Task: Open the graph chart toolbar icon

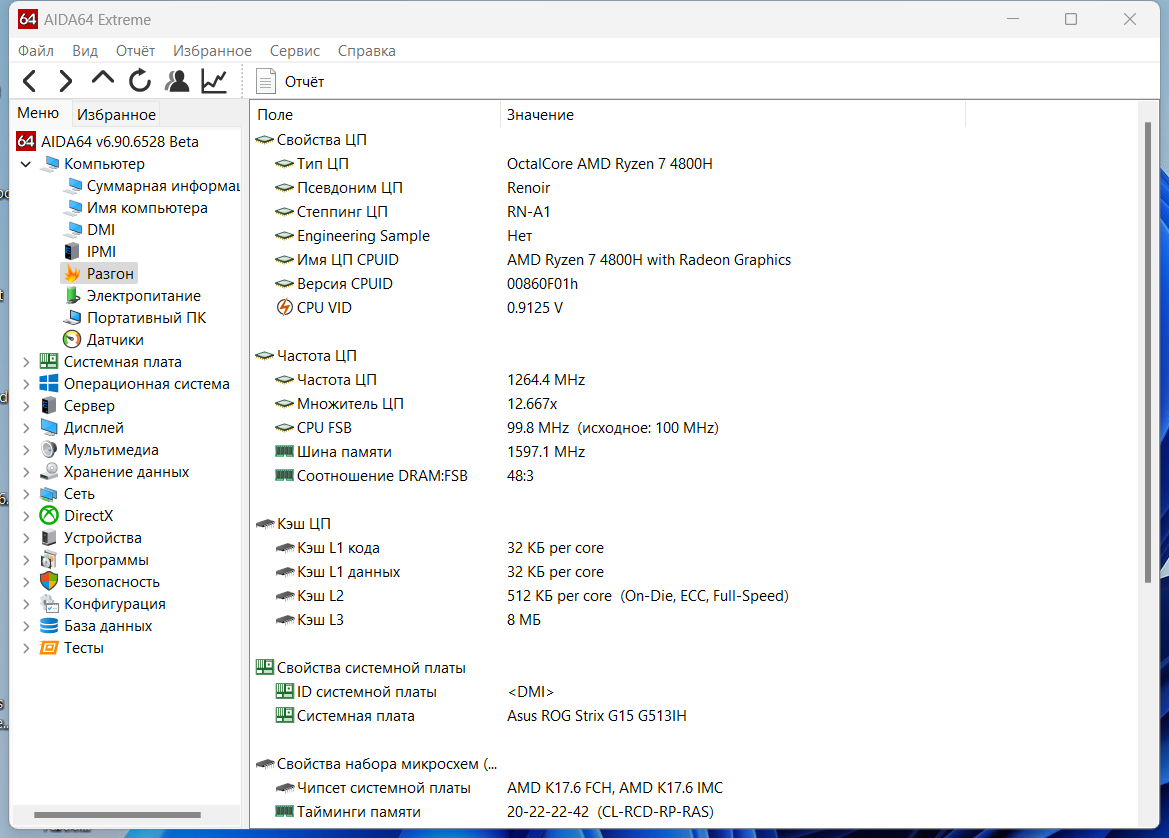Action: tap(215, 81)
